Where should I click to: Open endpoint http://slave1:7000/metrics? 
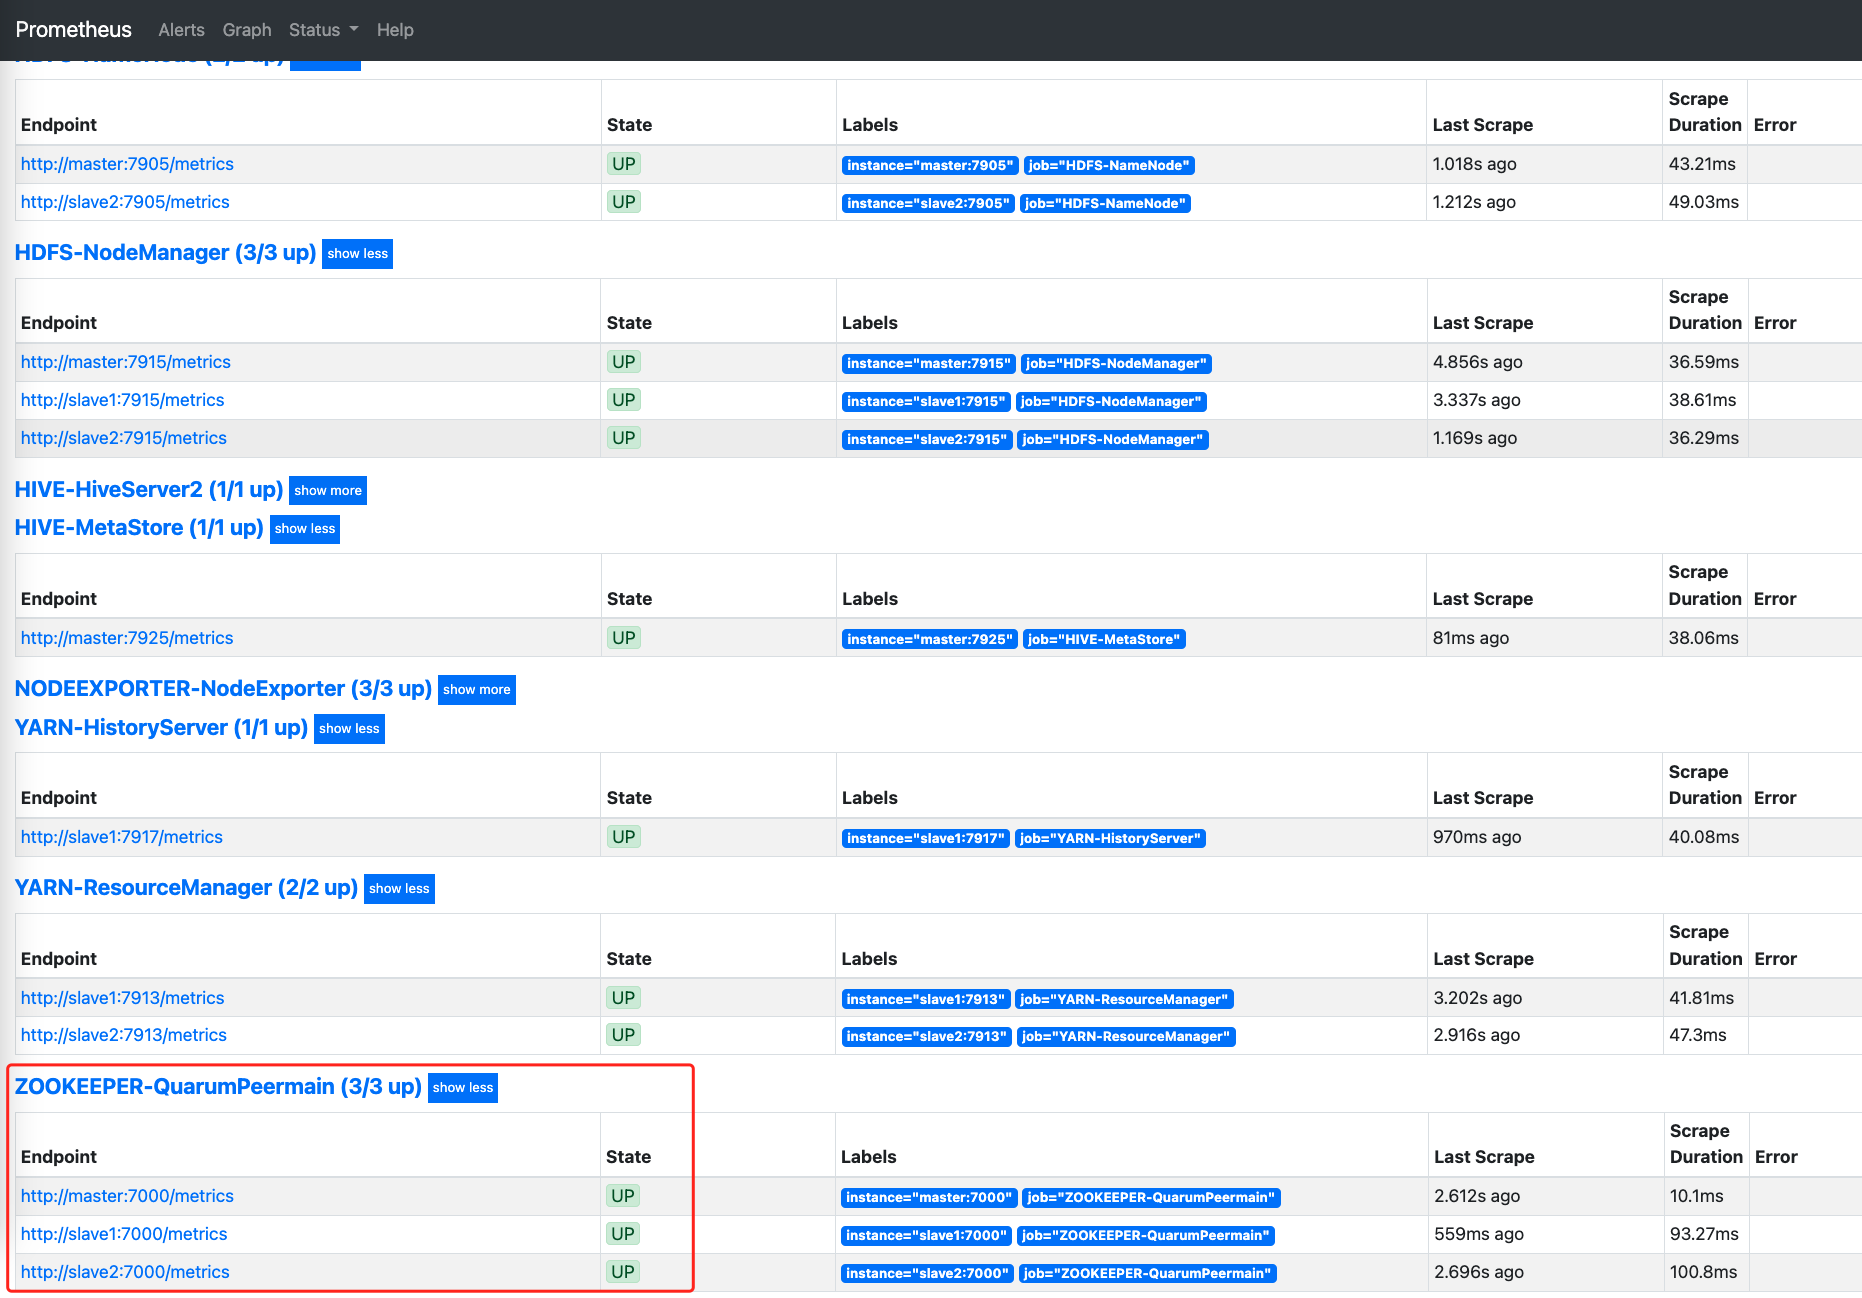tap(124, 1234)
